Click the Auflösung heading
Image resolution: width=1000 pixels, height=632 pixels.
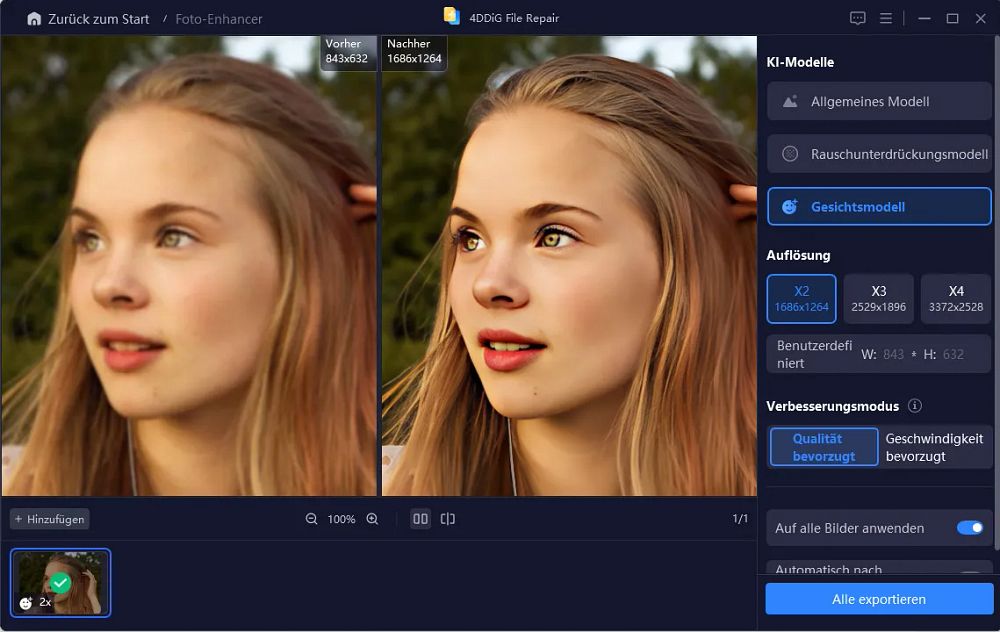coord(798,255)
